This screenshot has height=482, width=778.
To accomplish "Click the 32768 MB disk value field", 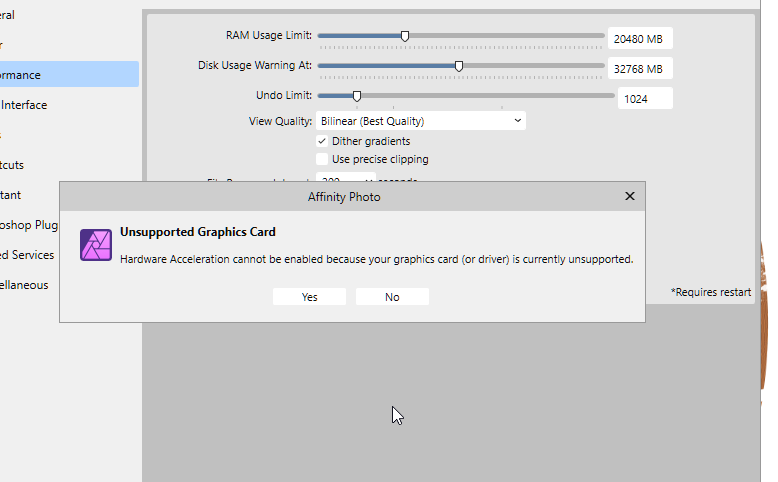I will tap(640, 69).
